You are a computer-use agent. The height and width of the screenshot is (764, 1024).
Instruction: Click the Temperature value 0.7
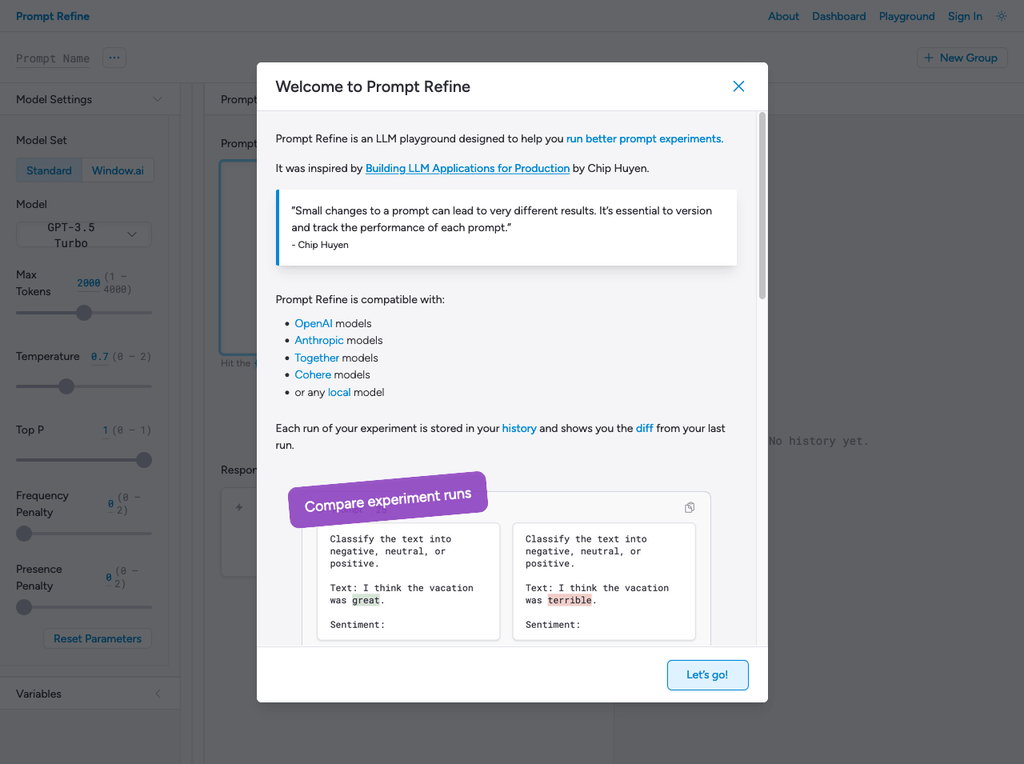99,357
